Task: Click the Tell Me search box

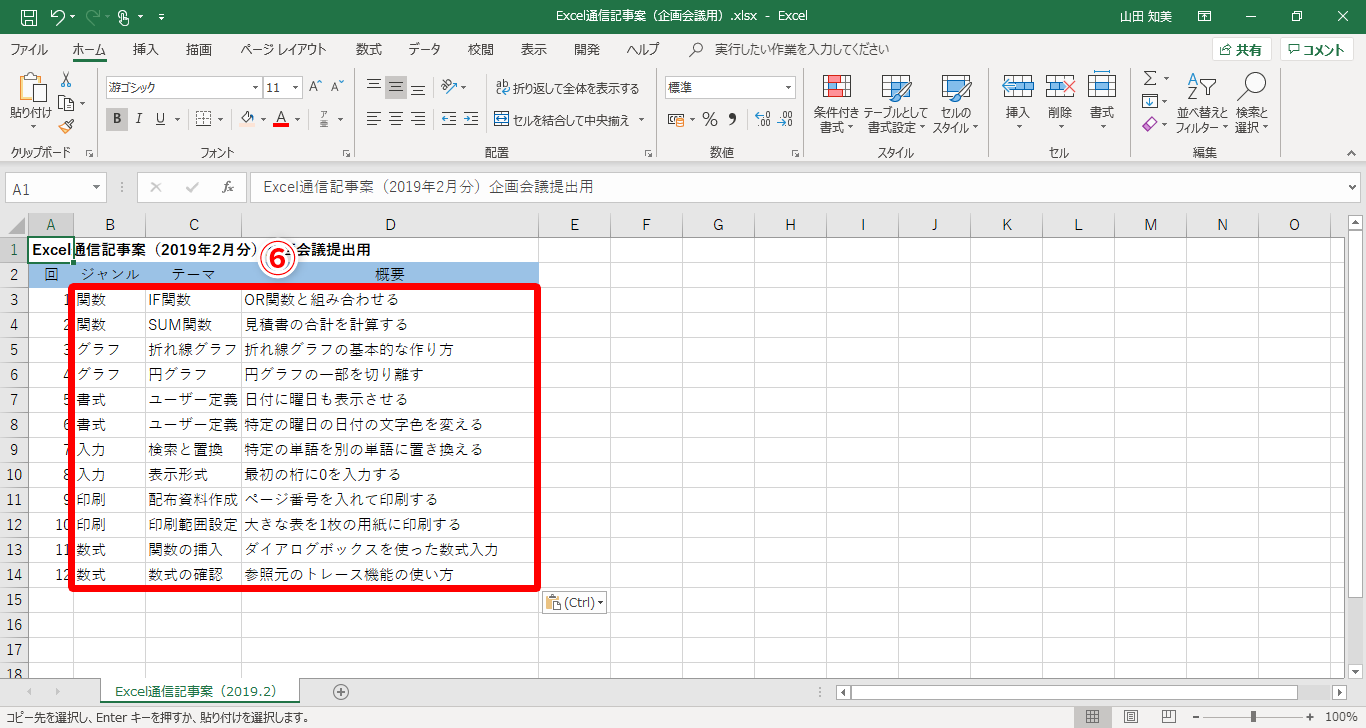Action: coord(803,49)
